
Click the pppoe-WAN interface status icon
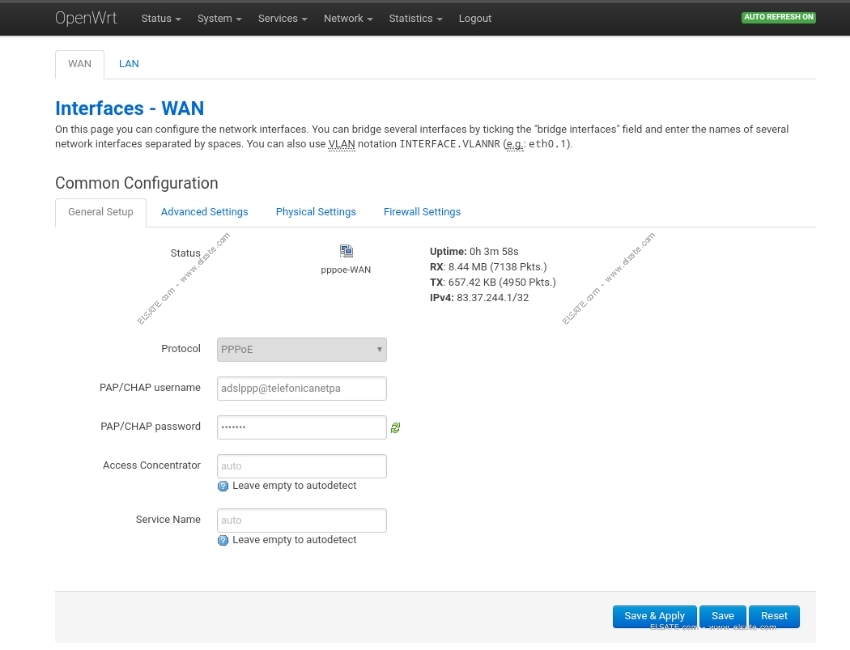click(346, 250)
